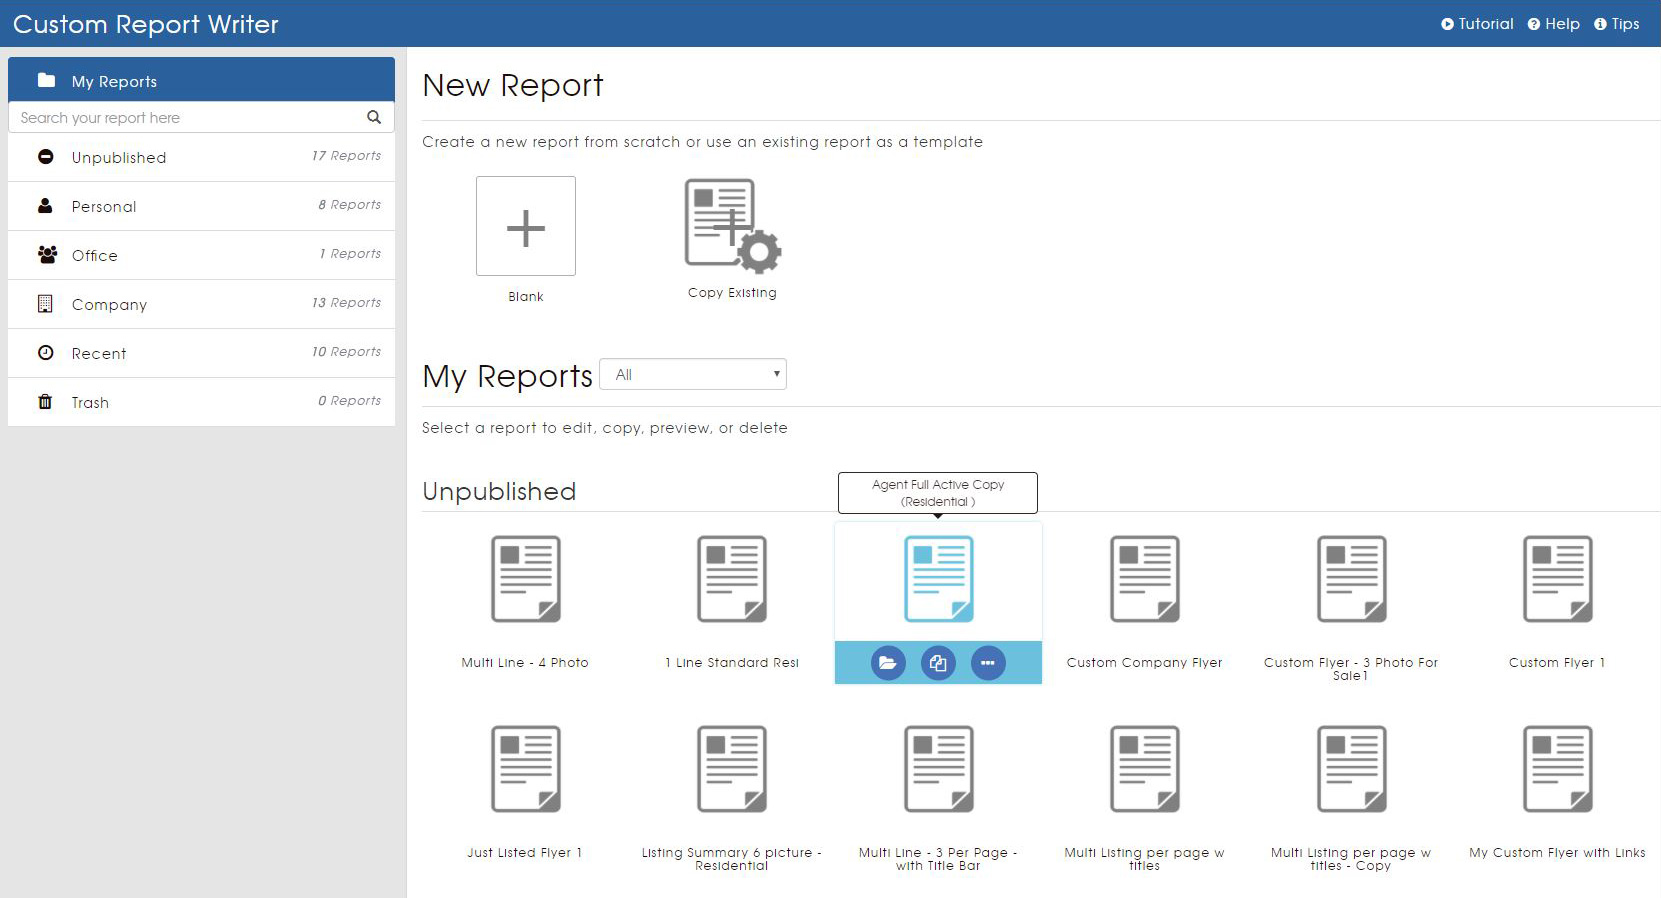The width and height of the screenshot is (1661, 898).
Task: Click the search magnifier icon
Action: [374, 117]
